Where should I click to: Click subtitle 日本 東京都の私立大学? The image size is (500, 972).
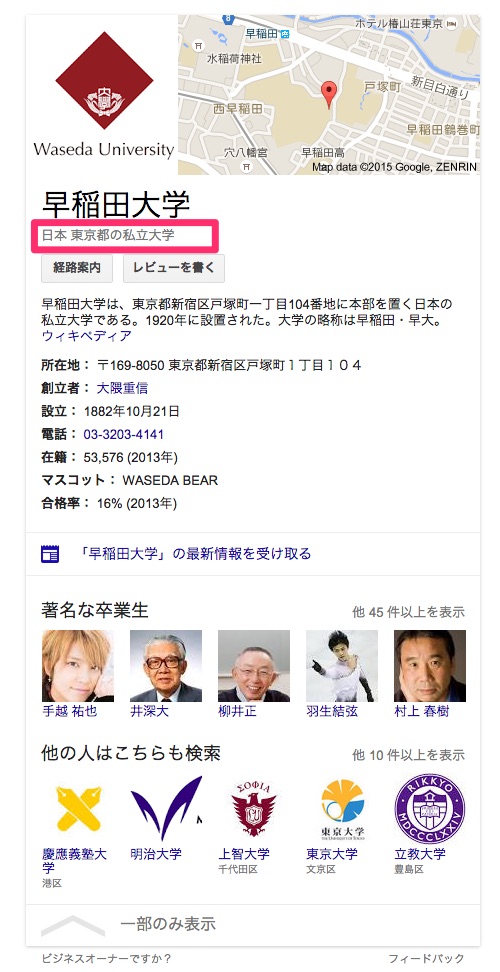107,236
